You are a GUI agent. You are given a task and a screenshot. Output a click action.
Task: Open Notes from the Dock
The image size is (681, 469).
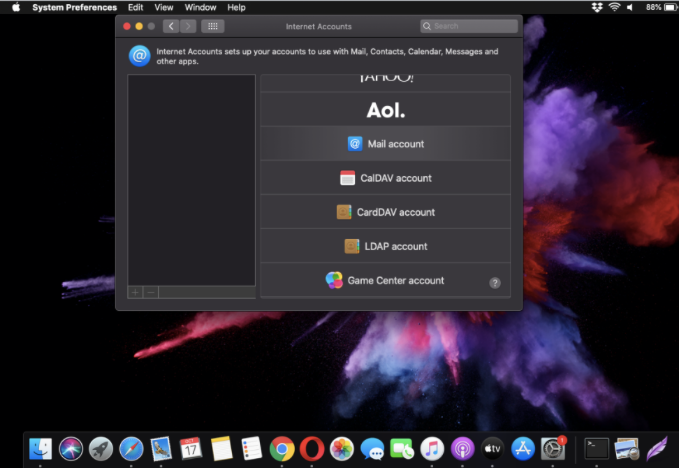221,449
